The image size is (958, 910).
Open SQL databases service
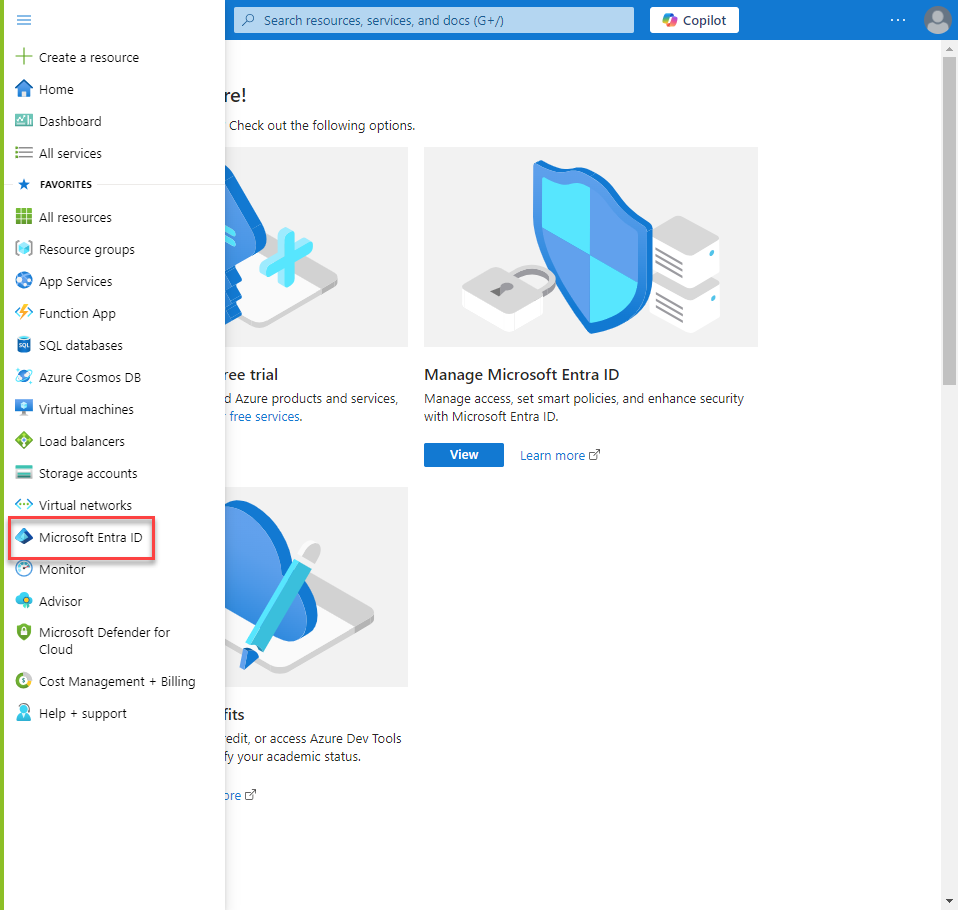click(78, 344)
